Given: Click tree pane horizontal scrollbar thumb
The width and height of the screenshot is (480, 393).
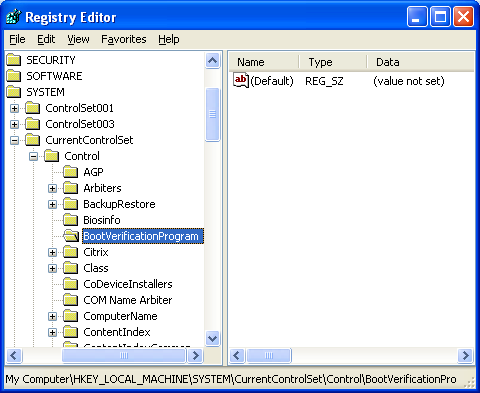Looking at the screenshot, I should click(x=124, y=356).
